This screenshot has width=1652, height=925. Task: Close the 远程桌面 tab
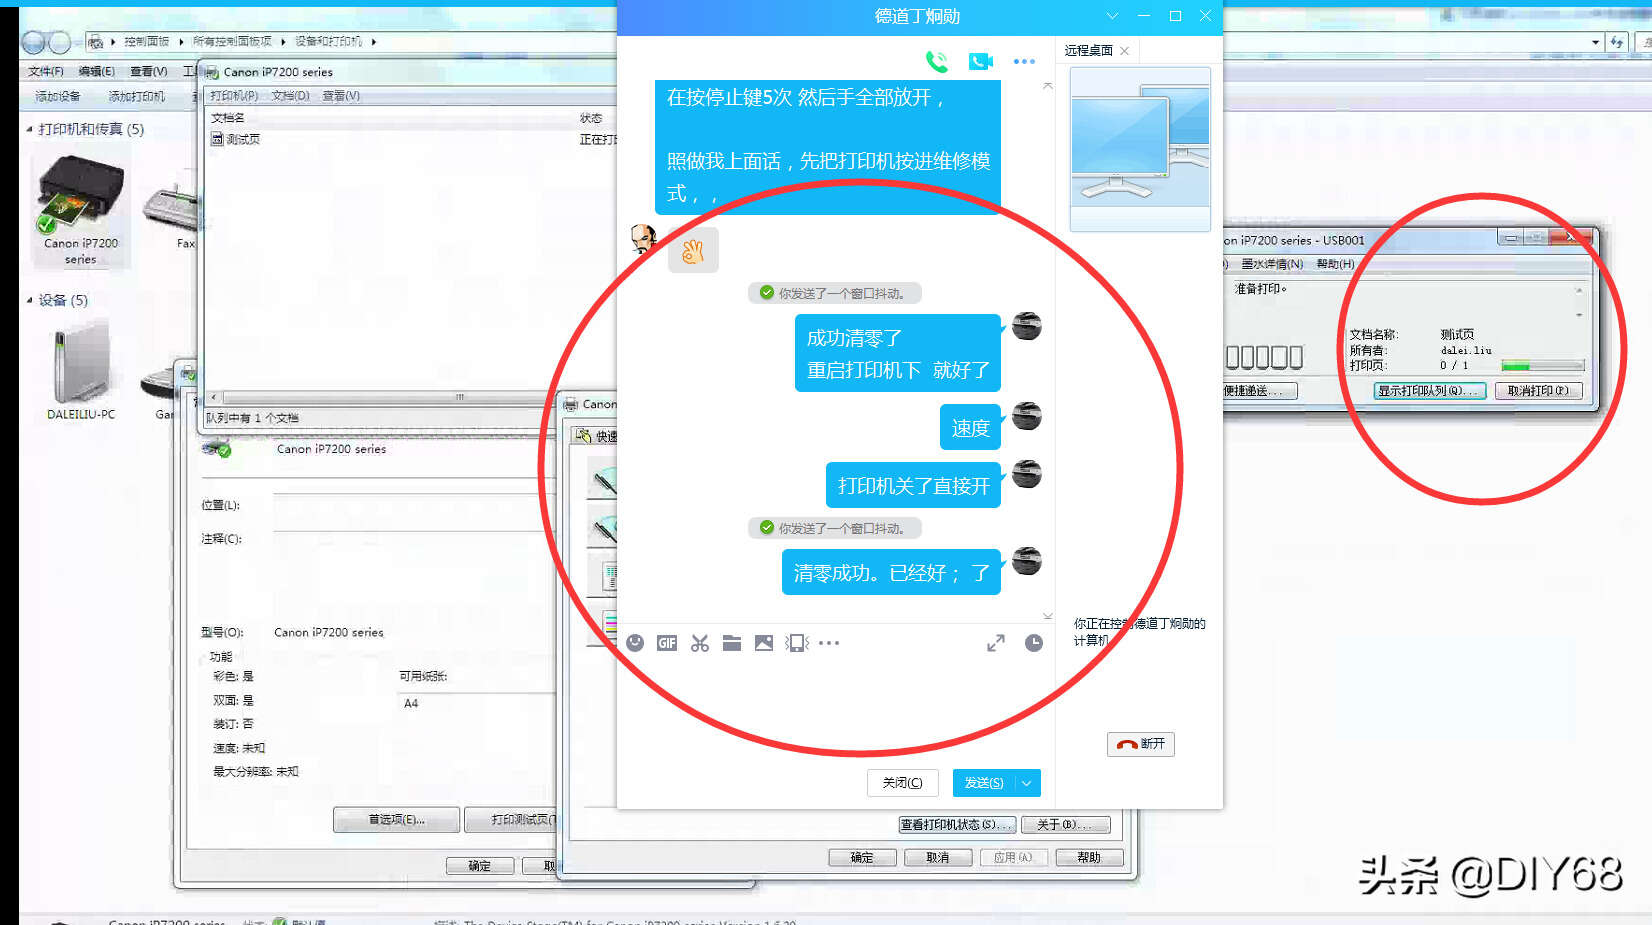pos(1125,51)
